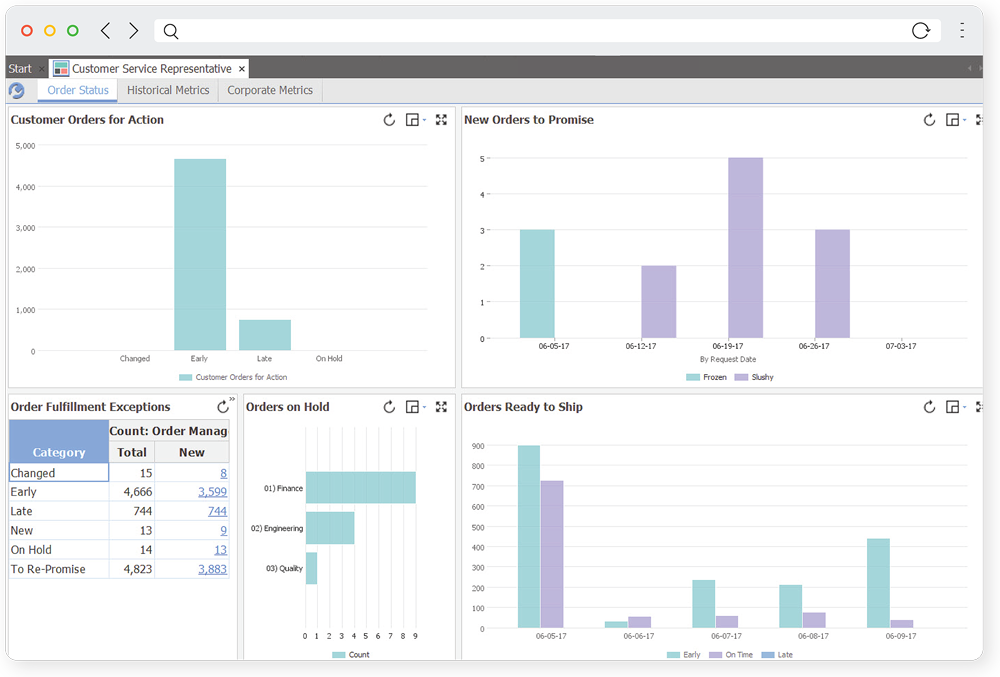1000x677 pixels.
Task: Expand the Order Fulfillment Exceptions panel toolbar chevron
Action: coord(232,399)
